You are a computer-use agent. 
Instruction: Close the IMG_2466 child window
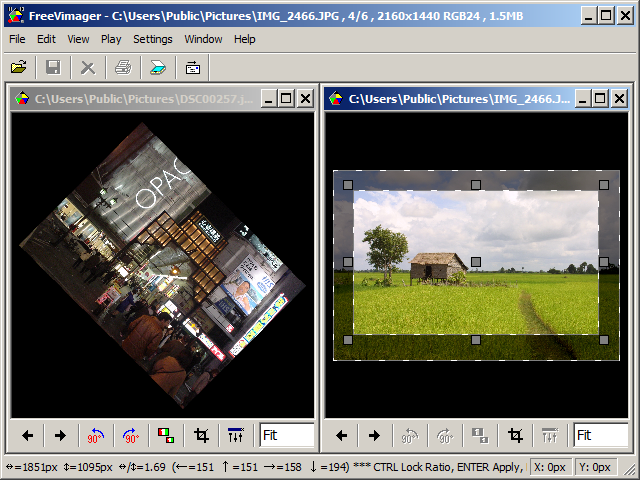[x=619, y=98]
